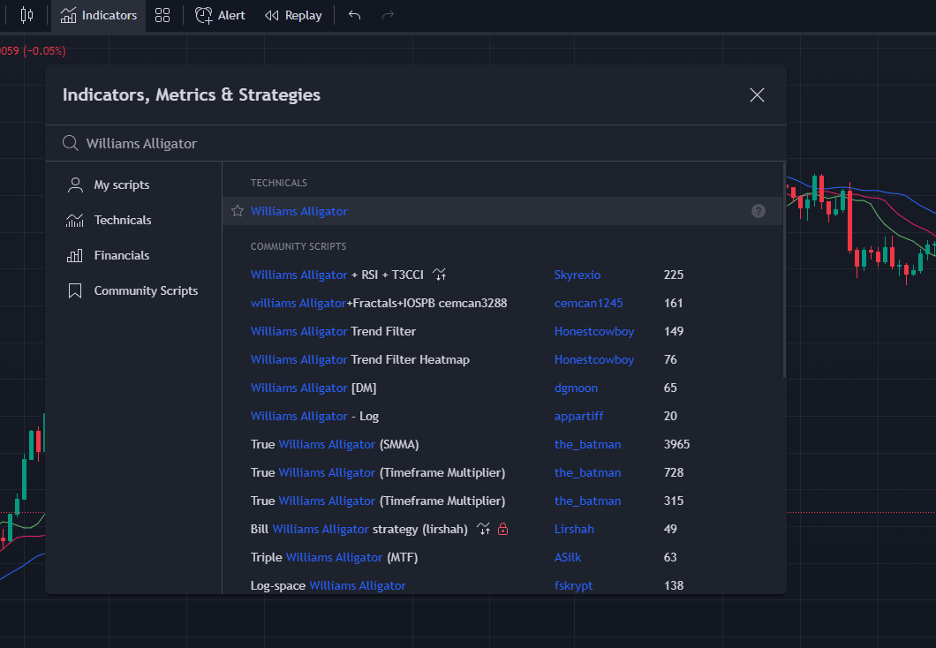This screenshot has width=936, height=648.
Task: Click the search magnifier icon
Action: (70, 143)
